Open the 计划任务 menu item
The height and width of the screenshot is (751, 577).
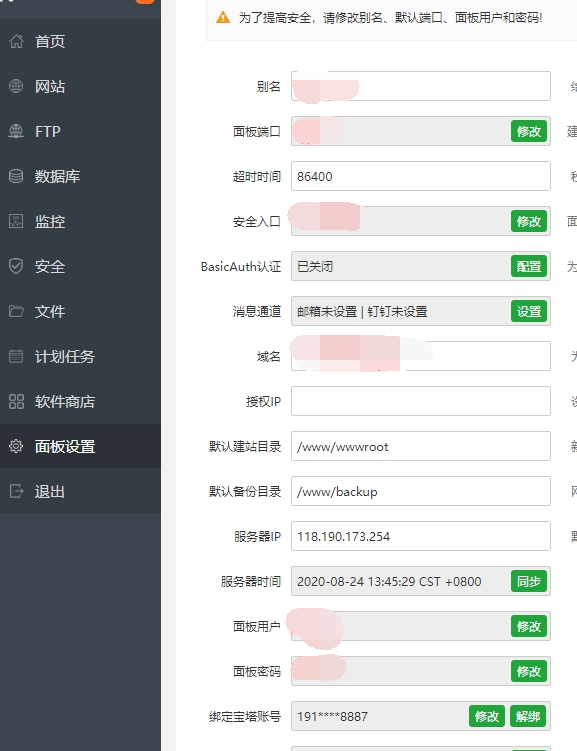click(x=80, y=356)
